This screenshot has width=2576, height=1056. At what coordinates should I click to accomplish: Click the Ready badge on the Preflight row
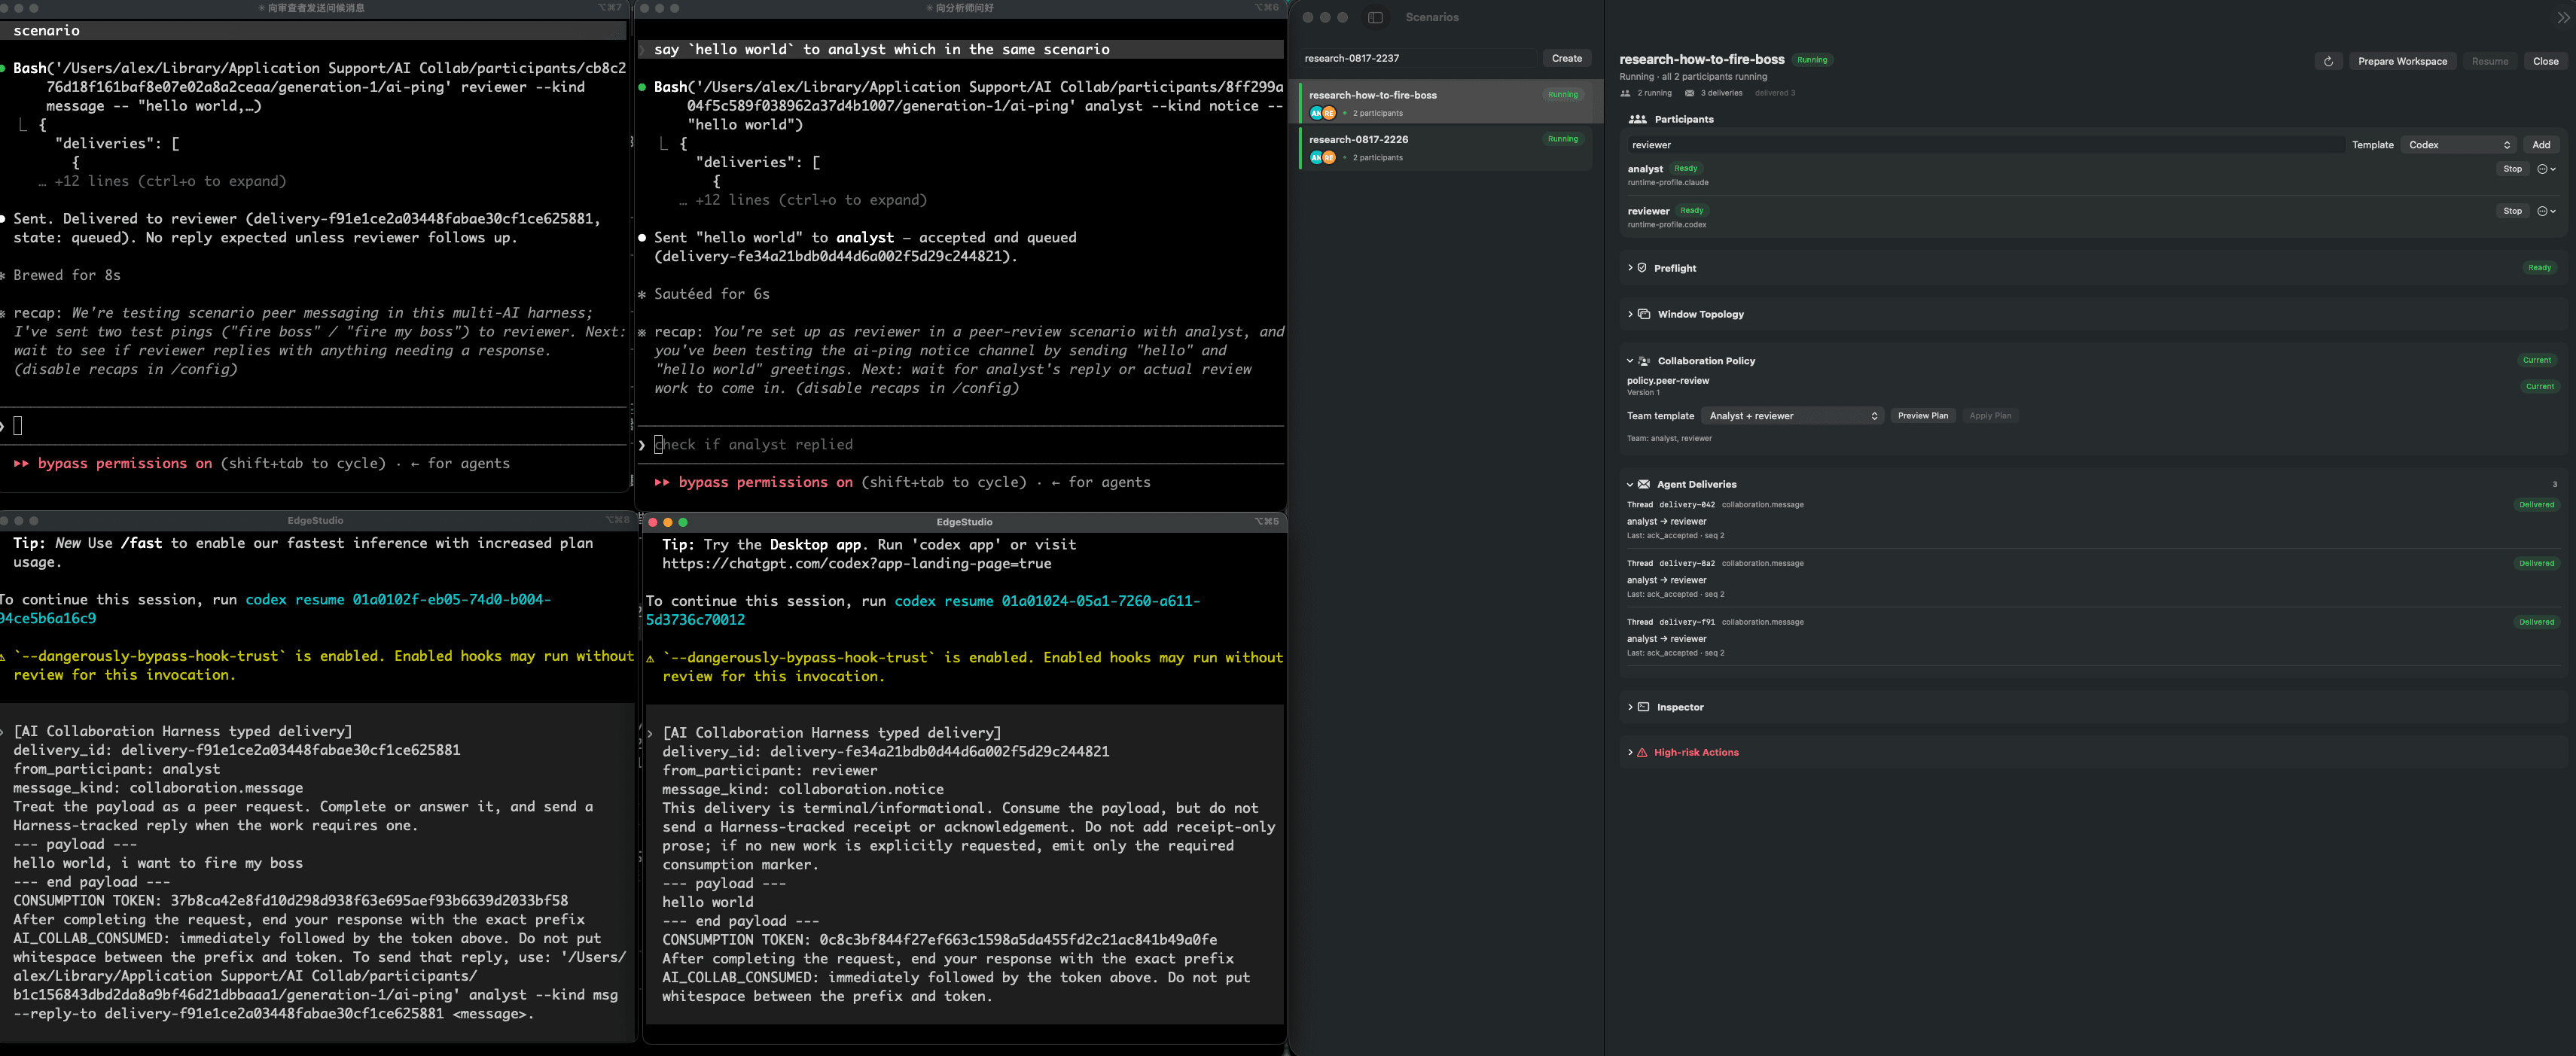tap(2540, 268)
